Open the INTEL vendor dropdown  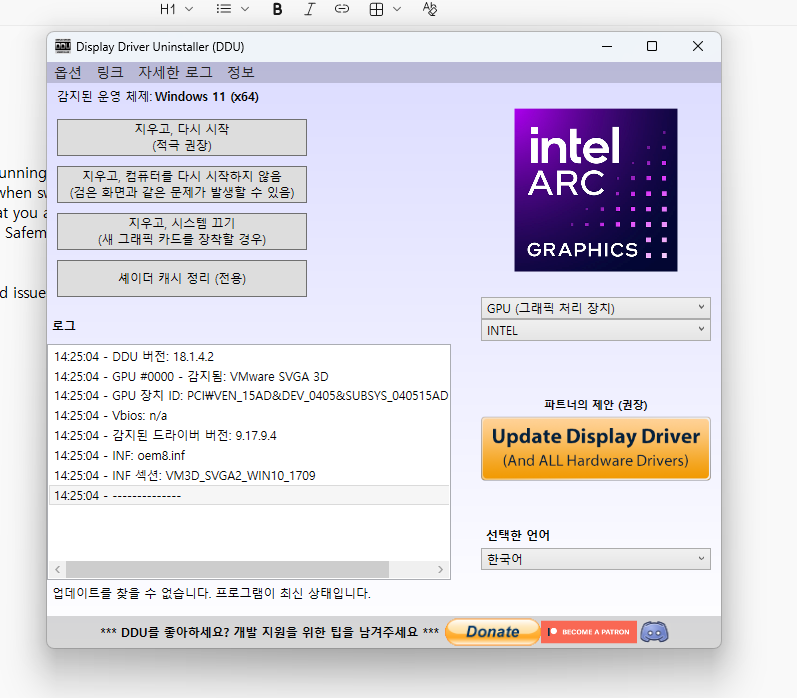(x=596, y=330)
